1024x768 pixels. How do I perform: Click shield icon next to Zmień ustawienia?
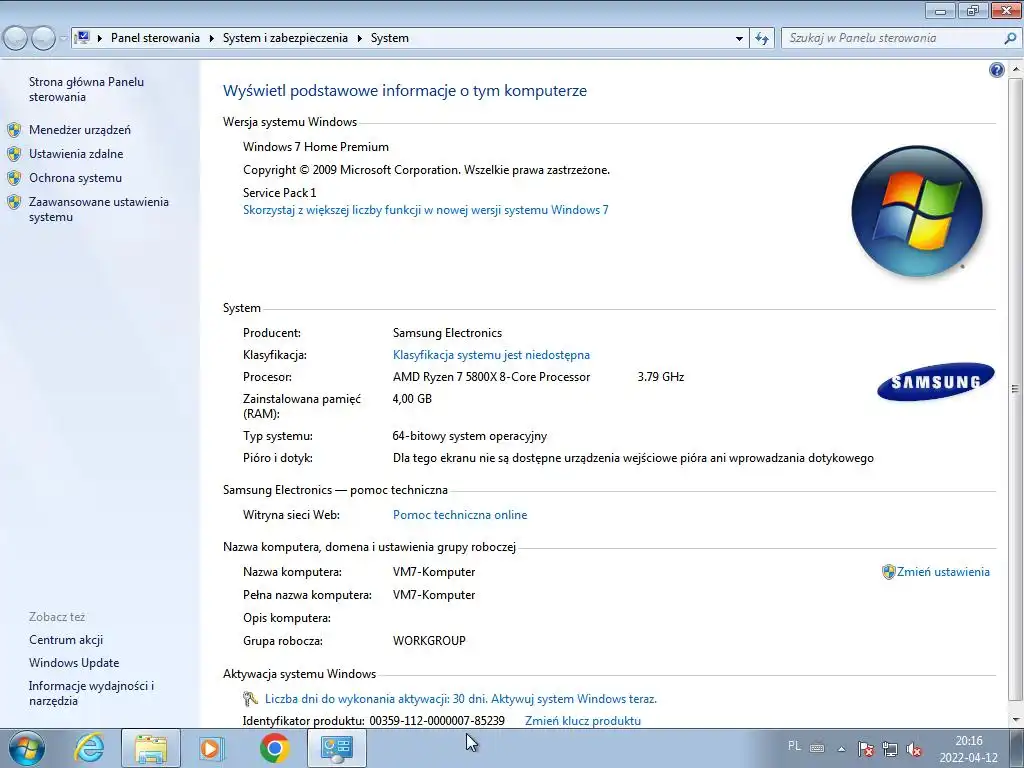[888, 572]
